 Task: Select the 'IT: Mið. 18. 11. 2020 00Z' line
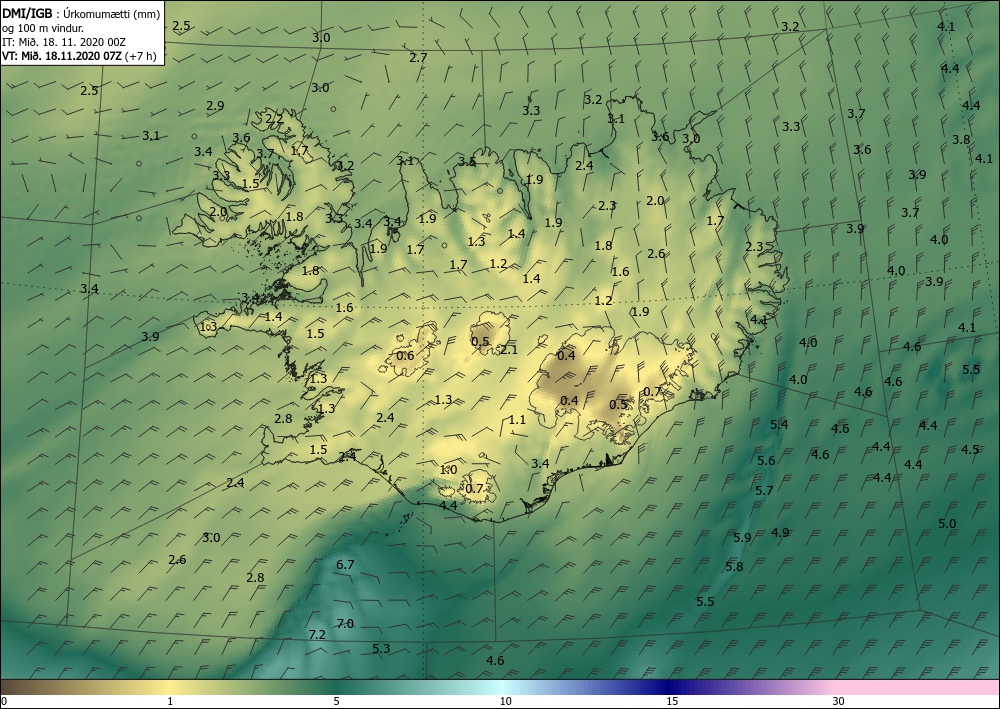point(64,42)
